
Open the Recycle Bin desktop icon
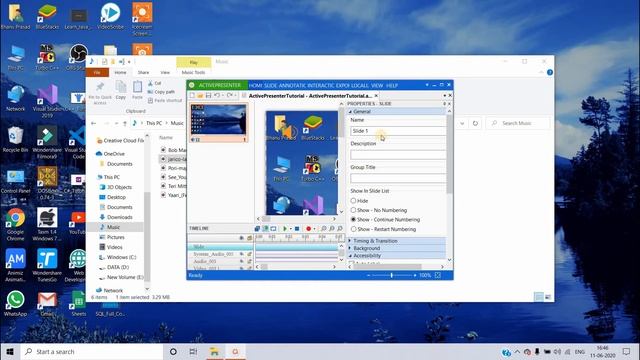point(16,140)
